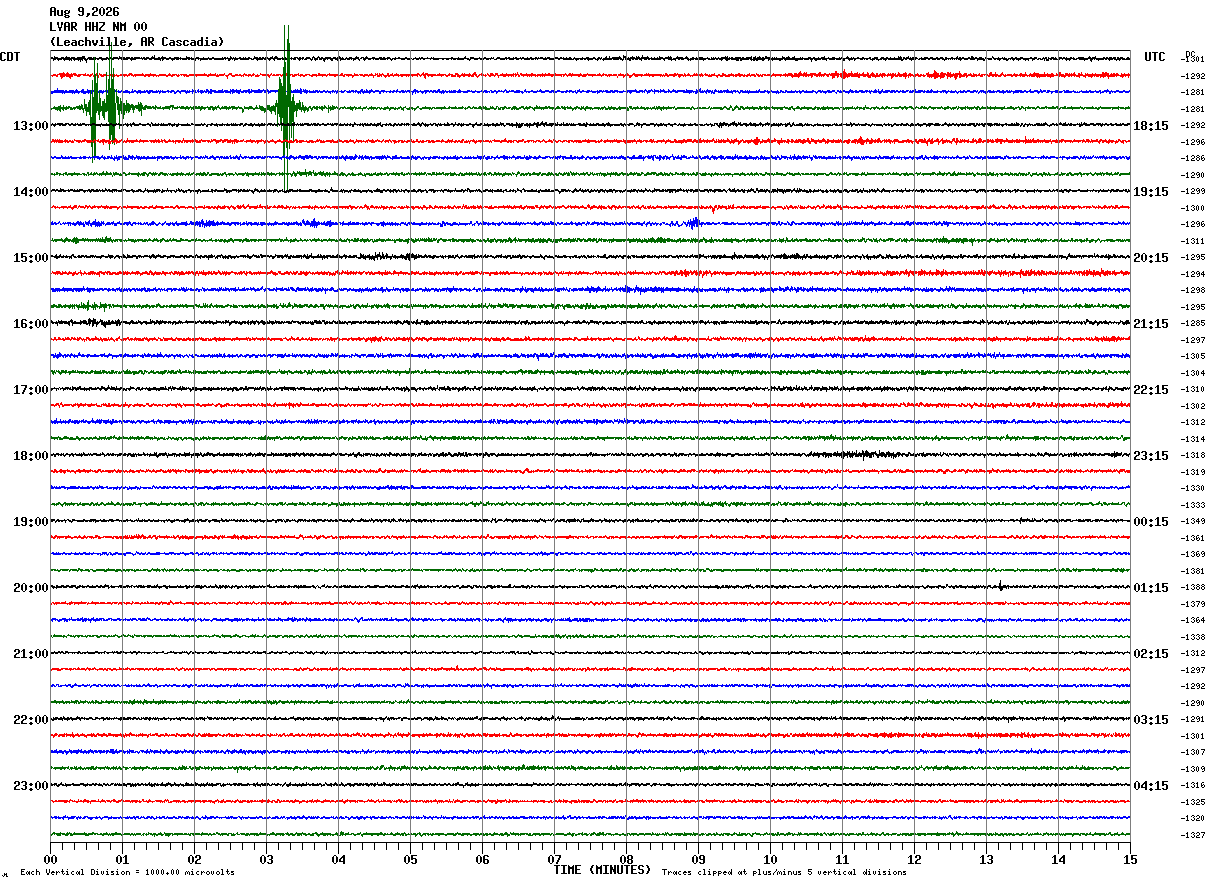Click the DC offset value -1299

pos(1193,192)
